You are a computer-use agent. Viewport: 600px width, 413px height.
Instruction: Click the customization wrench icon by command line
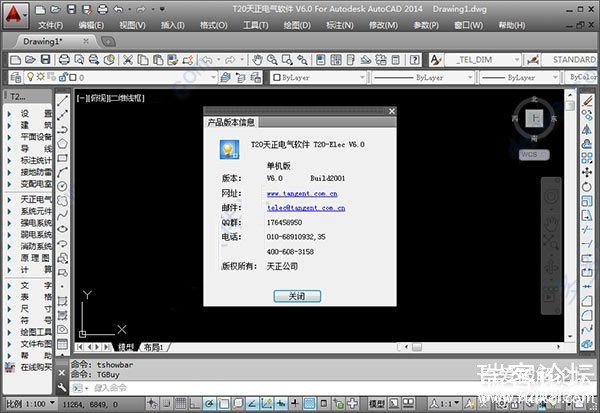click(x=62, y=387)
